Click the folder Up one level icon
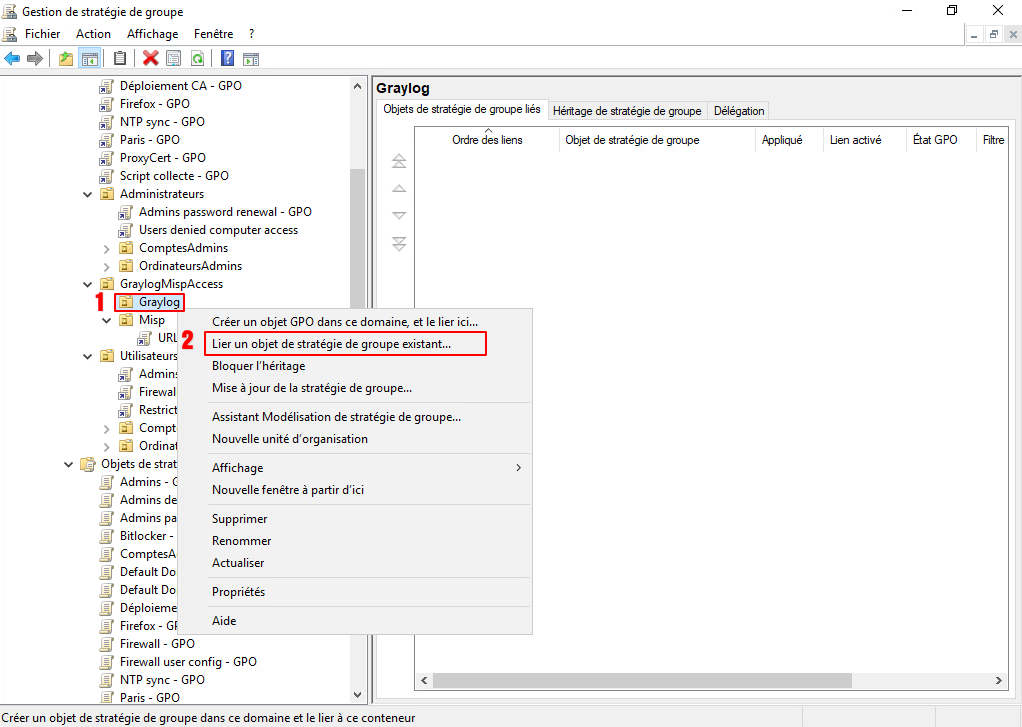Viewport: 1022px width, 727px height. [x=66, y=59]
